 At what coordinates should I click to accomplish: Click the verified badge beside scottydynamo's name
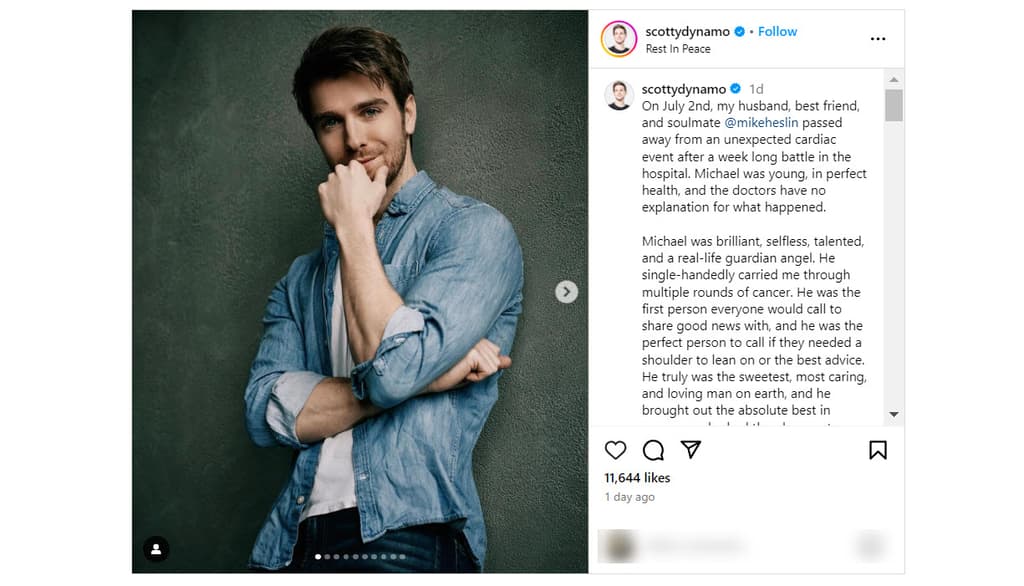point(739,31)
